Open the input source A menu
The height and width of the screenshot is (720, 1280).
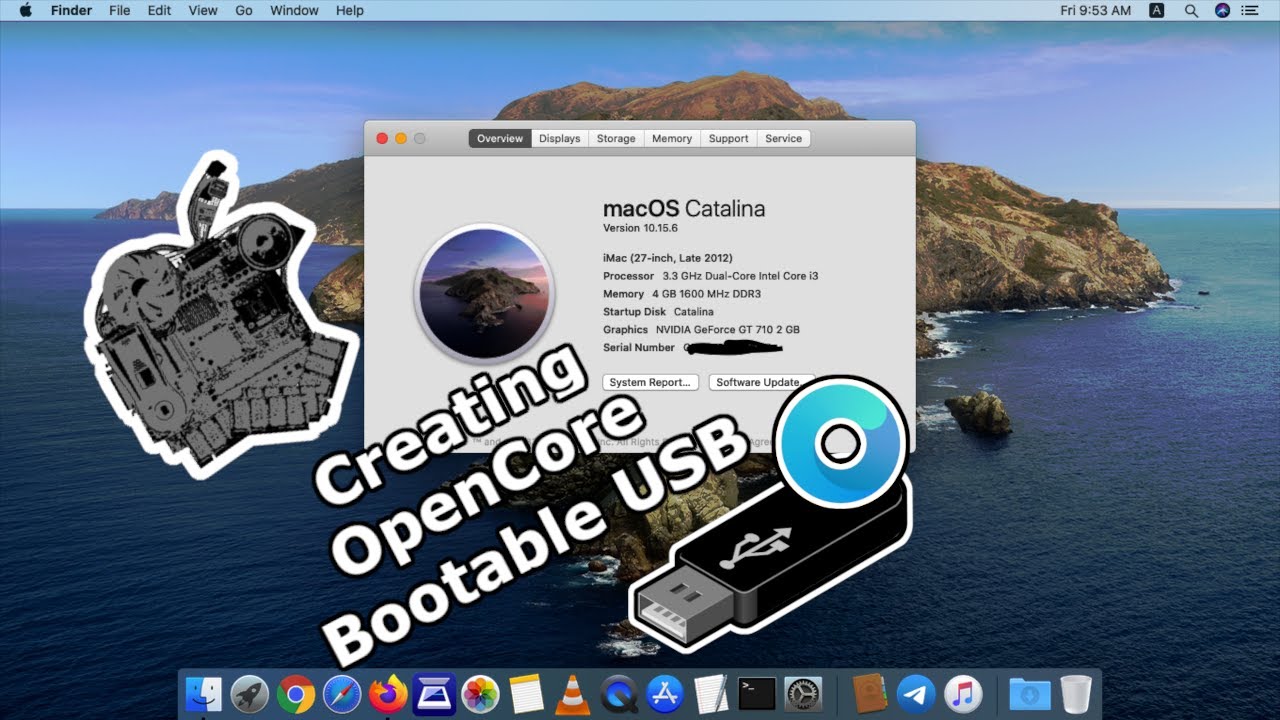tap(1157, 10)
